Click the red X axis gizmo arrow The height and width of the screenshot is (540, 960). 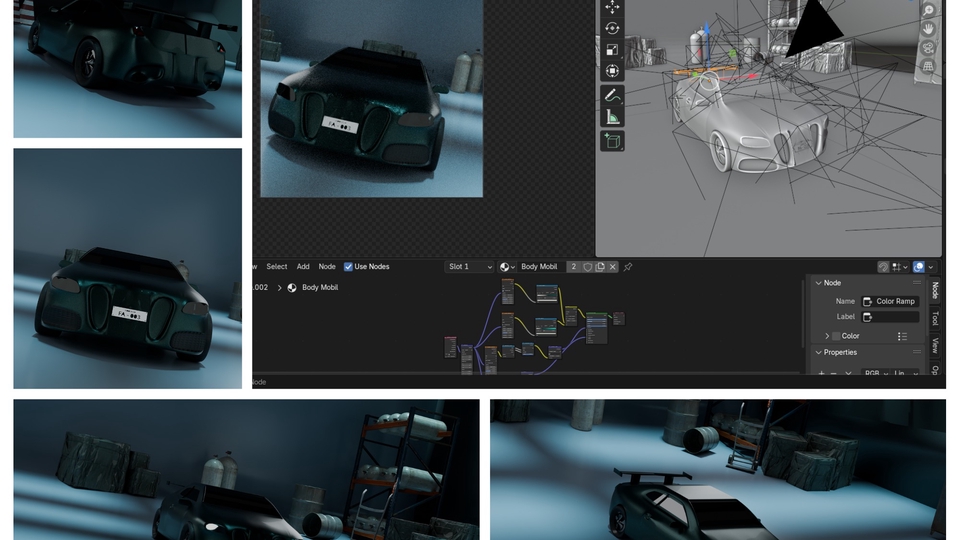point(752,76)
